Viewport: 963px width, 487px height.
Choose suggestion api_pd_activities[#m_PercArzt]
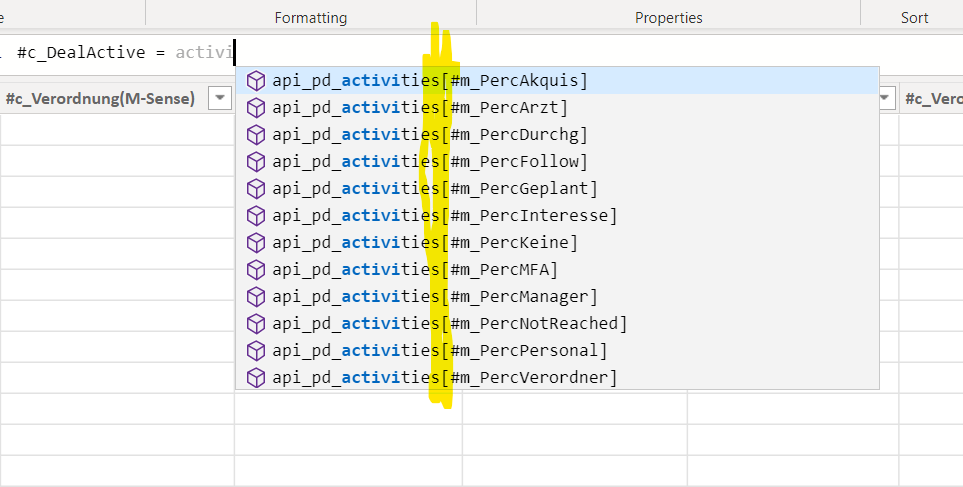click(x=557, y=108)
